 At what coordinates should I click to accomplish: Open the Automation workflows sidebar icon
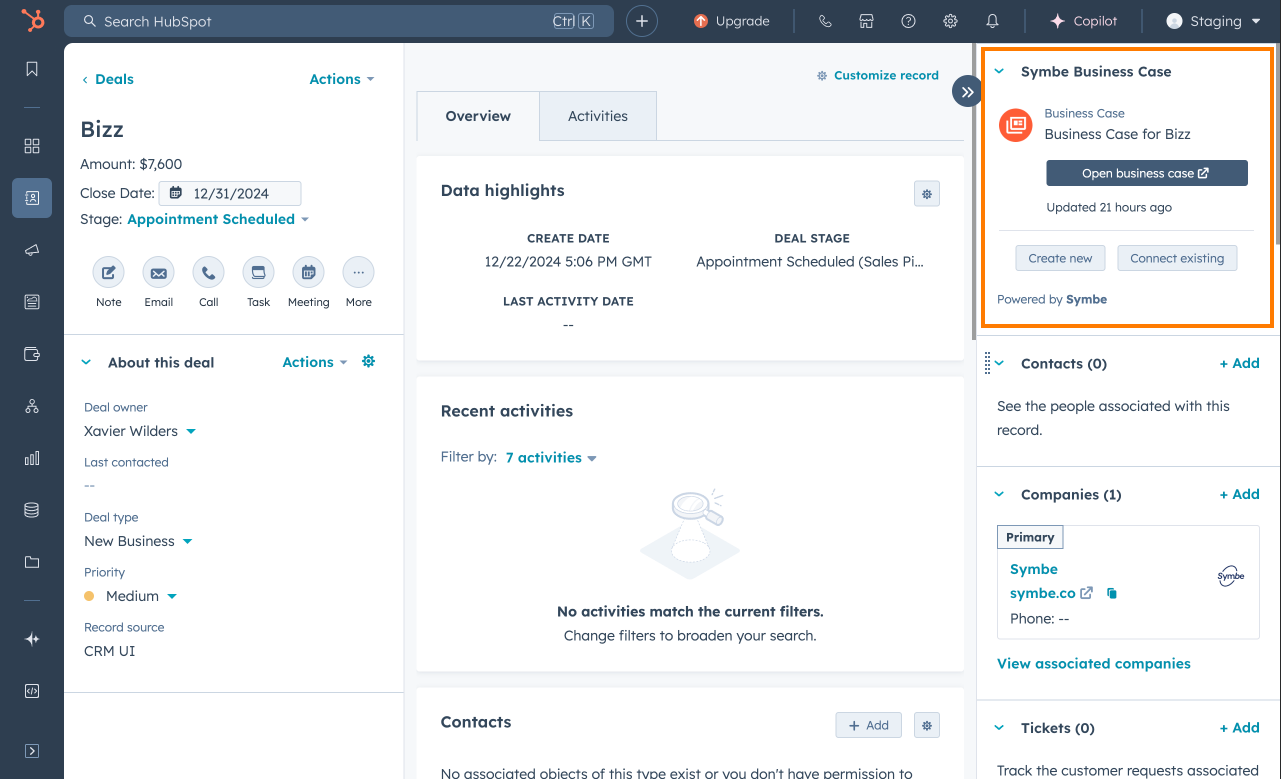tap(32, 406)
